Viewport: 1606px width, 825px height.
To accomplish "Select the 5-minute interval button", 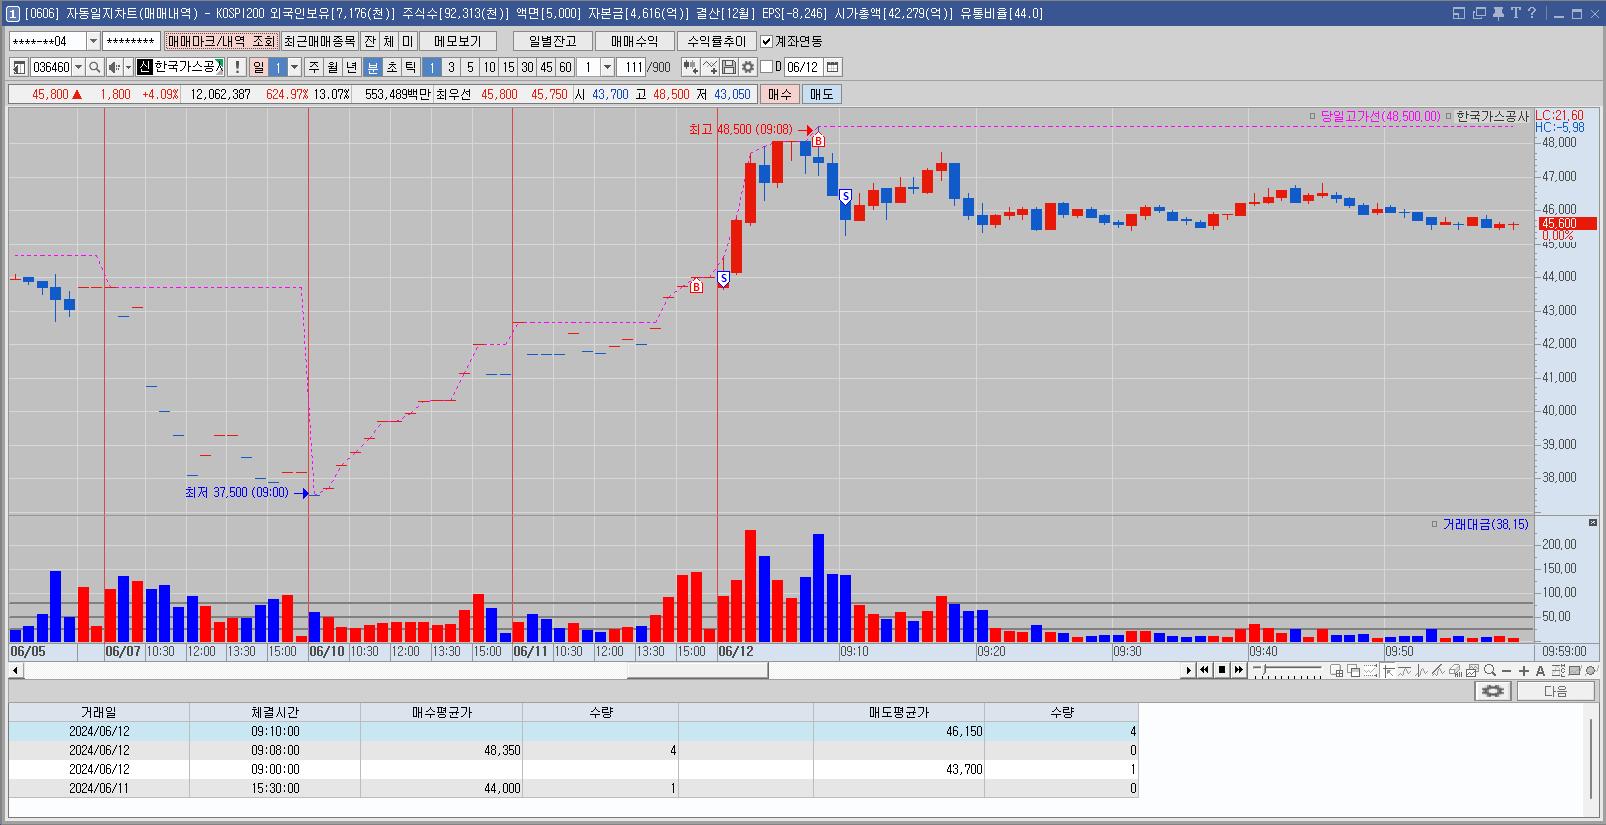I will [x=470, y=67].
